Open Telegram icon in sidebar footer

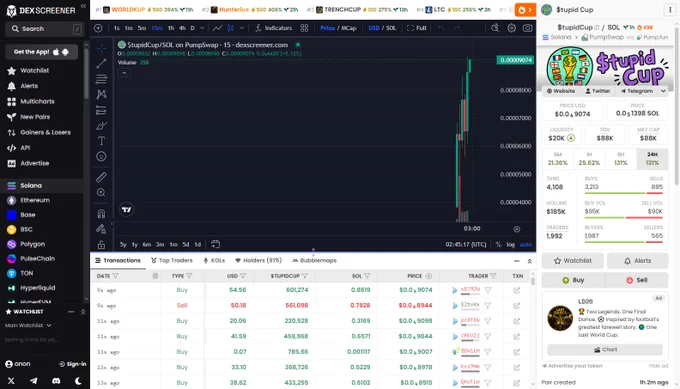(x=33, y=381)
